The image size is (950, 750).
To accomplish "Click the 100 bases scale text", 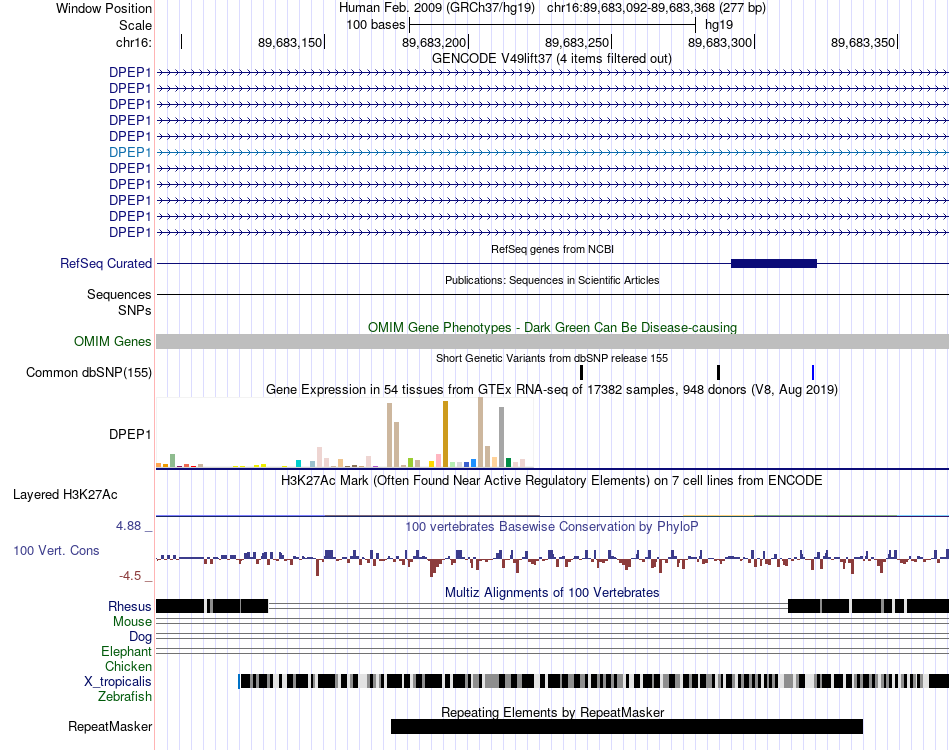I will (x=376, y=25).
